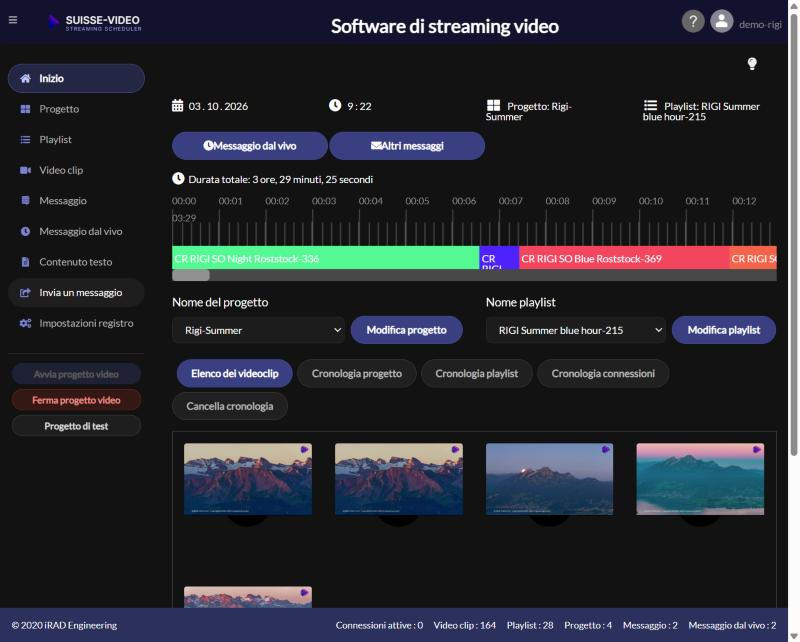Open the Messaggio sidebar item
Image resolution: width=800 pixels, height=642 pixels.
(77, 201)
